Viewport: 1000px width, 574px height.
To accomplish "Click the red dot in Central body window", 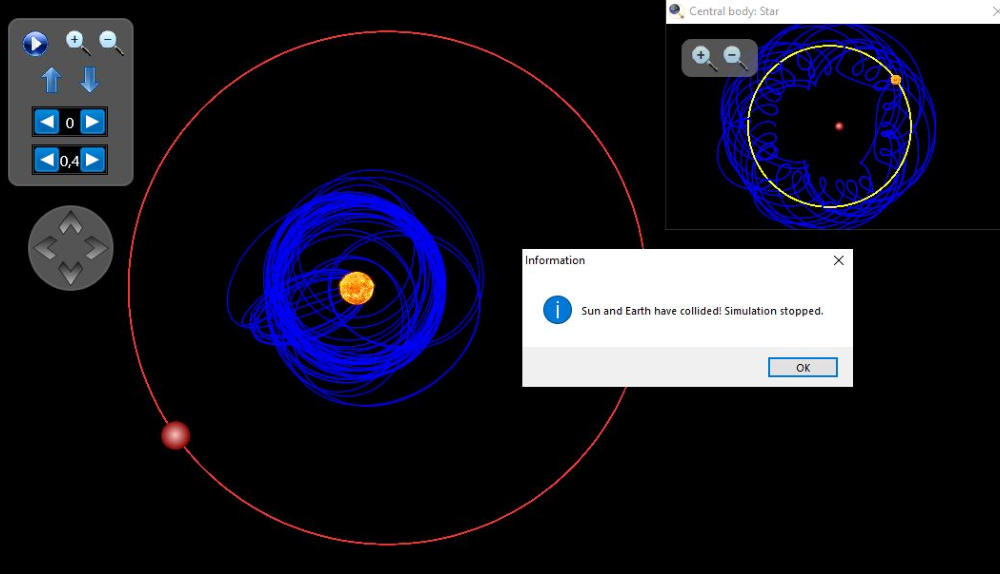I will coord(839,126).
